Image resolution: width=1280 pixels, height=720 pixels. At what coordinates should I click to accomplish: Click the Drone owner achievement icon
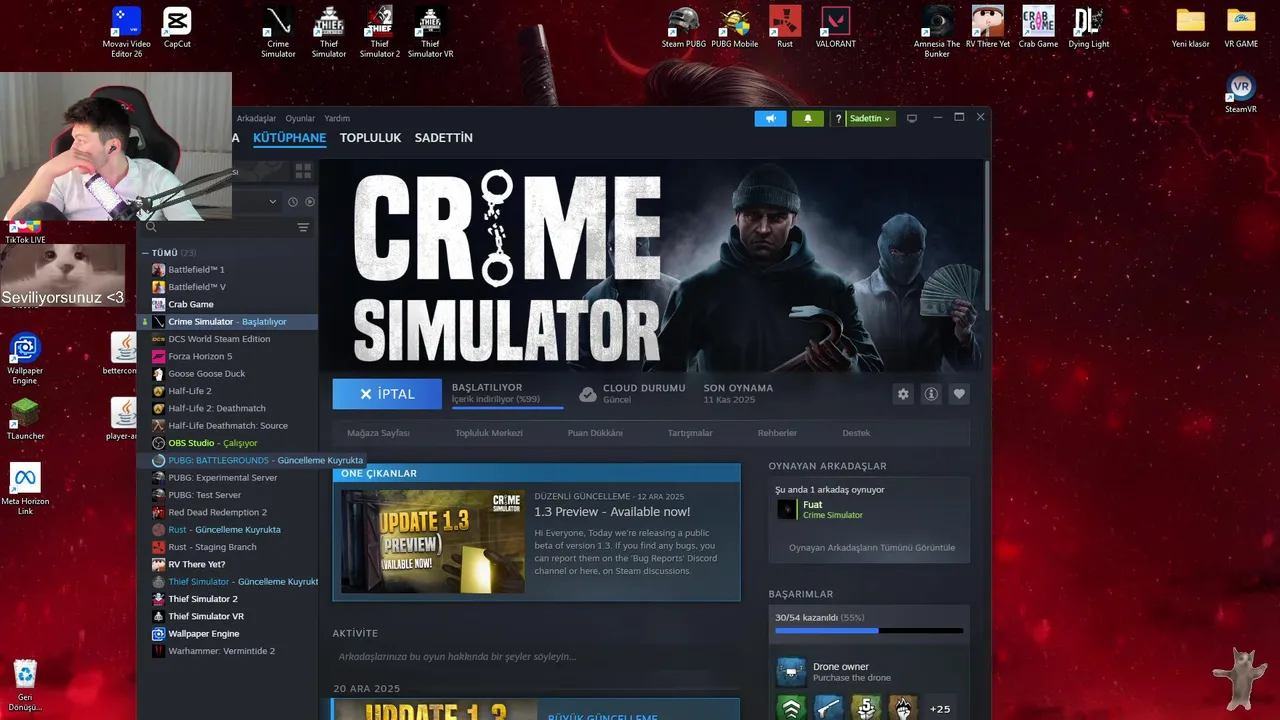pyautogui.click(x=791, y=672)
